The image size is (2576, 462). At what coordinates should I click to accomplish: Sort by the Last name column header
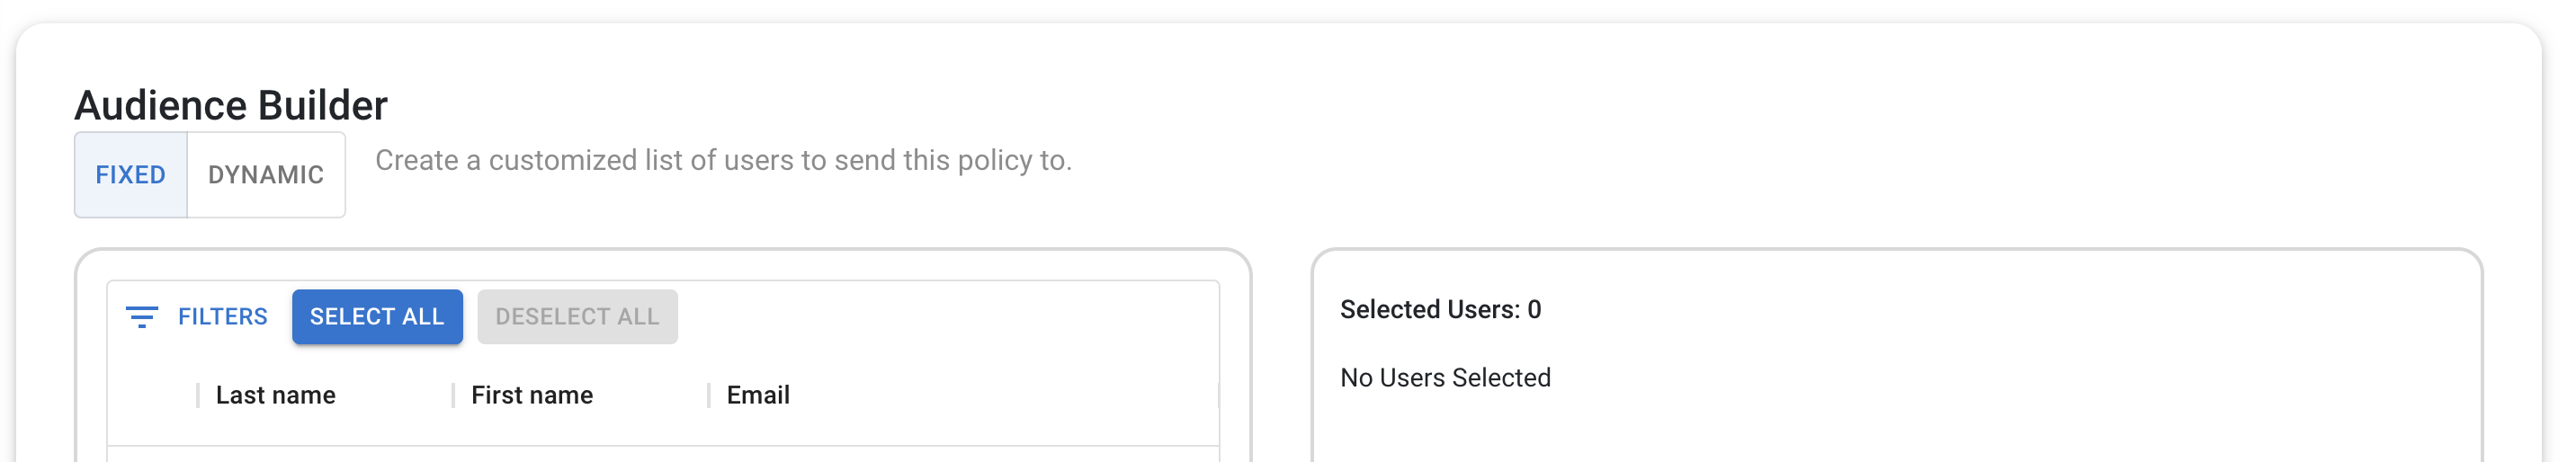click(x=276, y=395)
